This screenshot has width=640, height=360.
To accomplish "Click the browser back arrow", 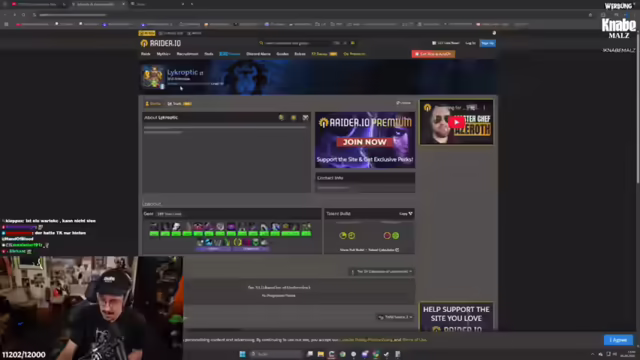I will (5, 15).
